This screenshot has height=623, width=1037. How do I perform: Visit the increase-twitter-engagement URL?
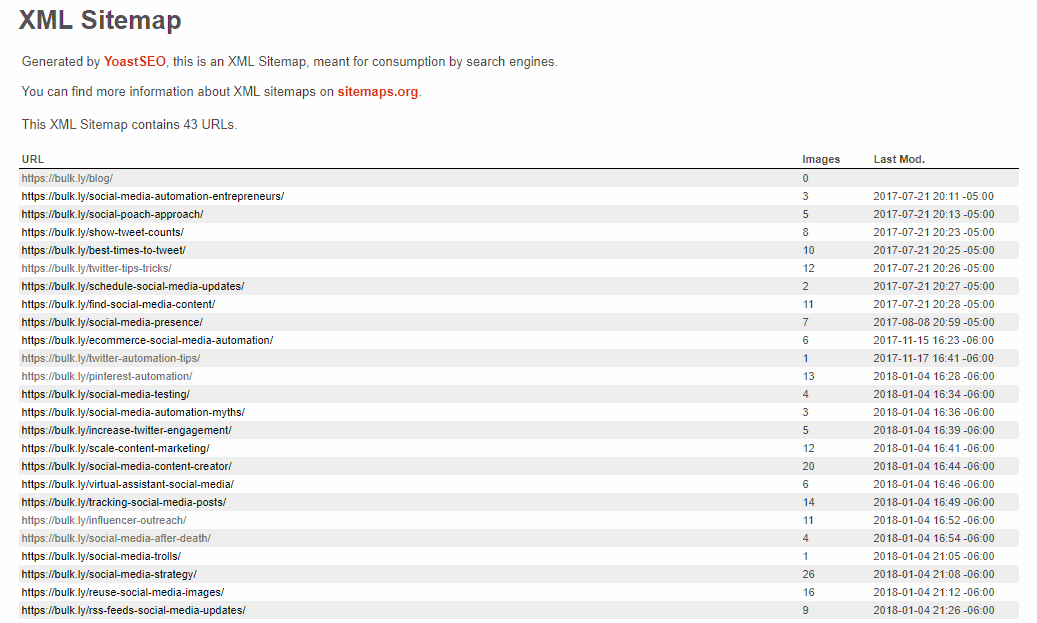126,430
